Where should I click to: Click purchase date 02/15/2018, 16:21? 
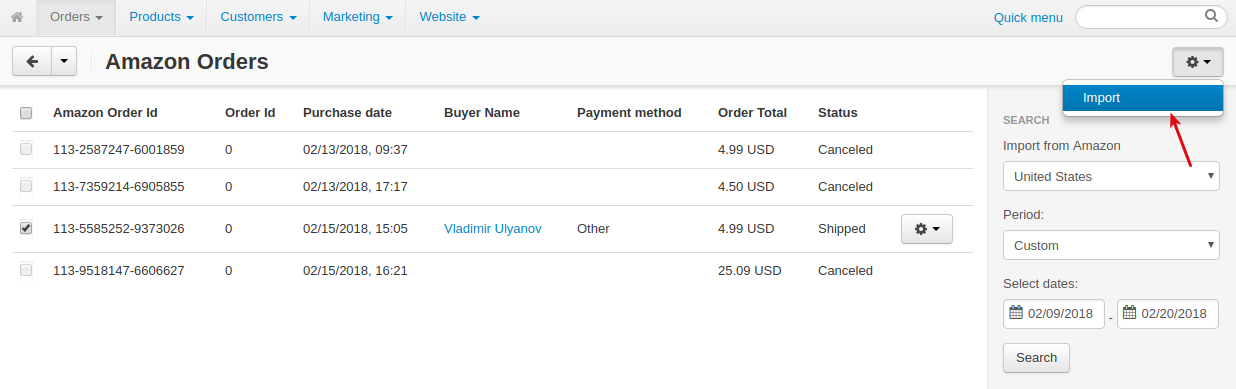(355, 270)
